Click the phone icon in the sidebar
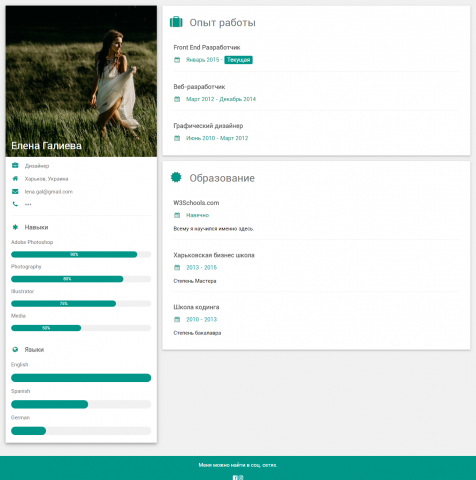476x480 pixels. pos(15,204)
